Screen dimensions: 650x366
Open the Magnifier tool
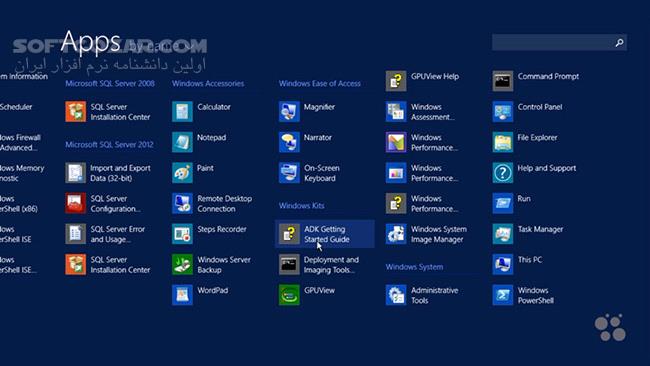[308, 111]
